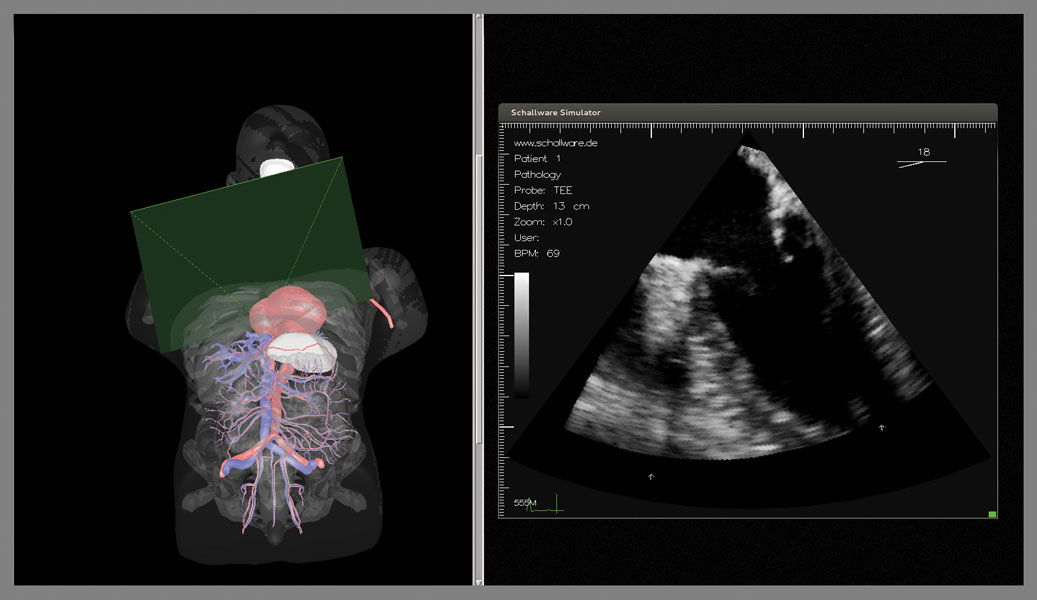Click the green ECG trace
This screenshot has height=600, width=1037.
(546, 505)
